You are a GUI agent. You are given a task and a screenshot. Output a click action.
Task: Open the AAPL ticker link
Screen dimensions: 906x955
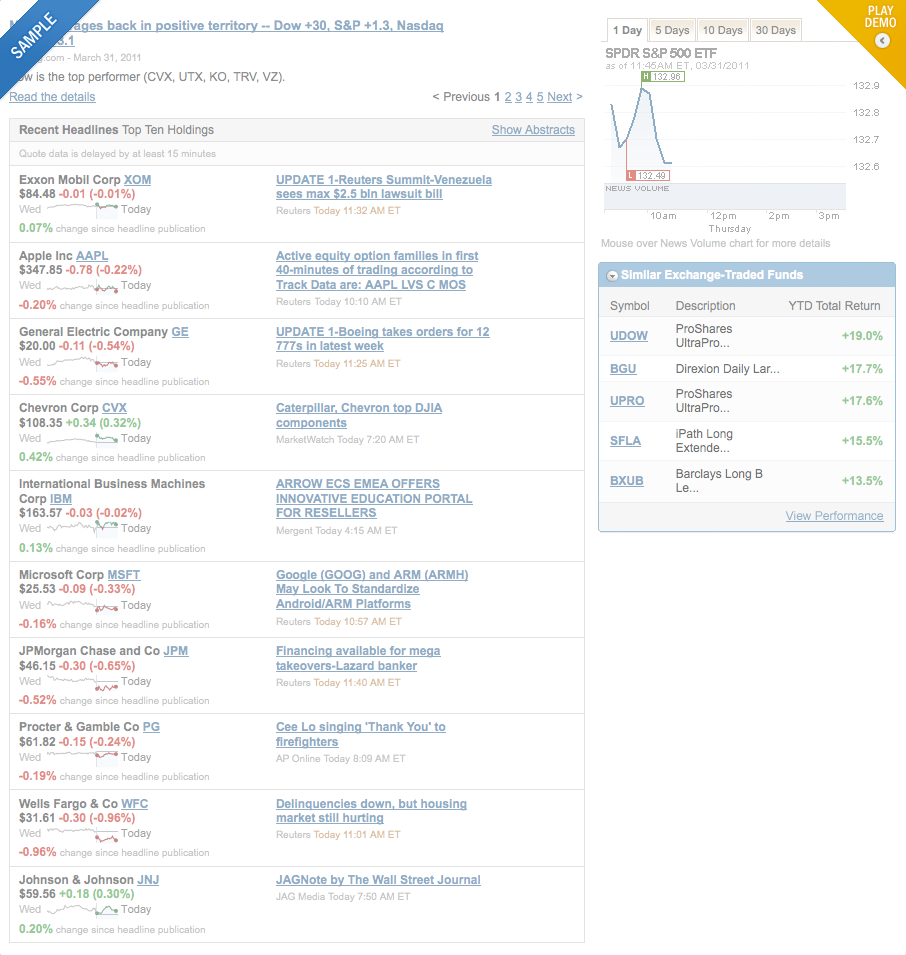[92, 256]
